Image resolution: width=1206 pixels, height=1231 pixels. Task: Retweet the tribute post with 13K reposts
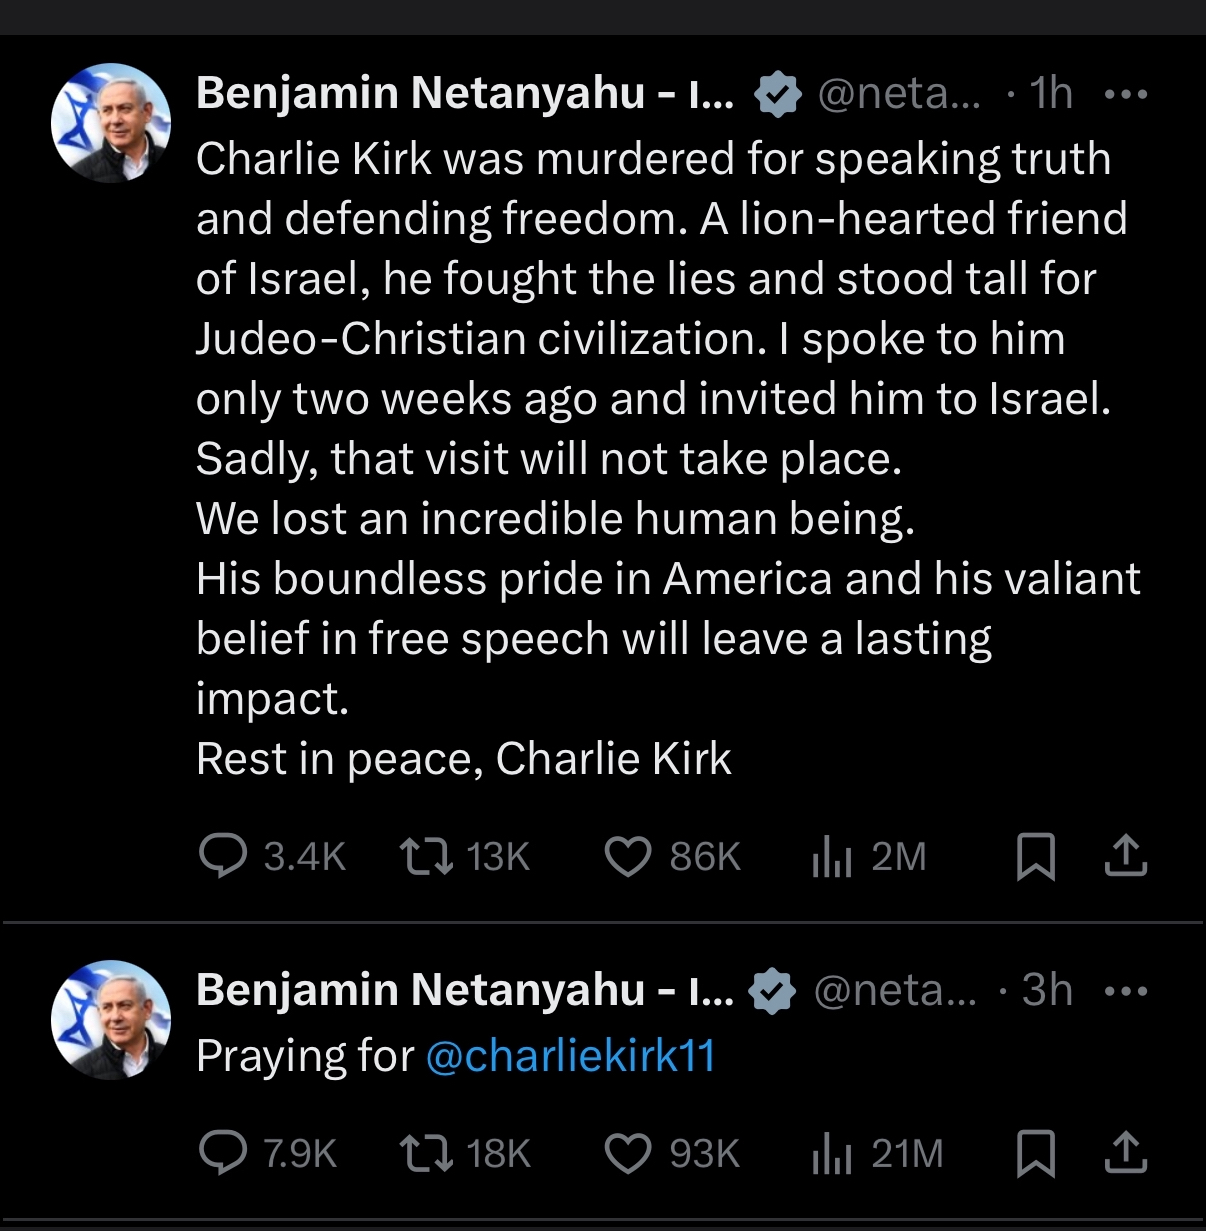point(426,857)
